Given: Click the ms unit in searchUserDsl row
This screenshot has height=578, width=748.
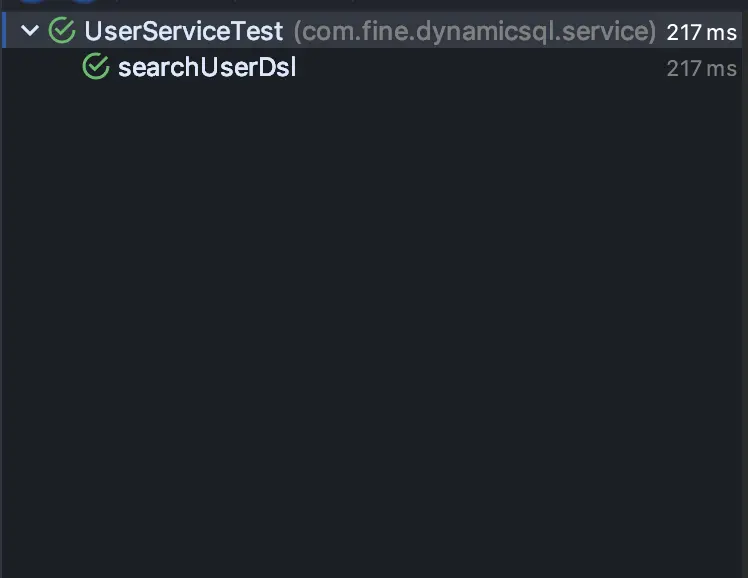Looking at the screenshot, I should [x=721, y=70].
